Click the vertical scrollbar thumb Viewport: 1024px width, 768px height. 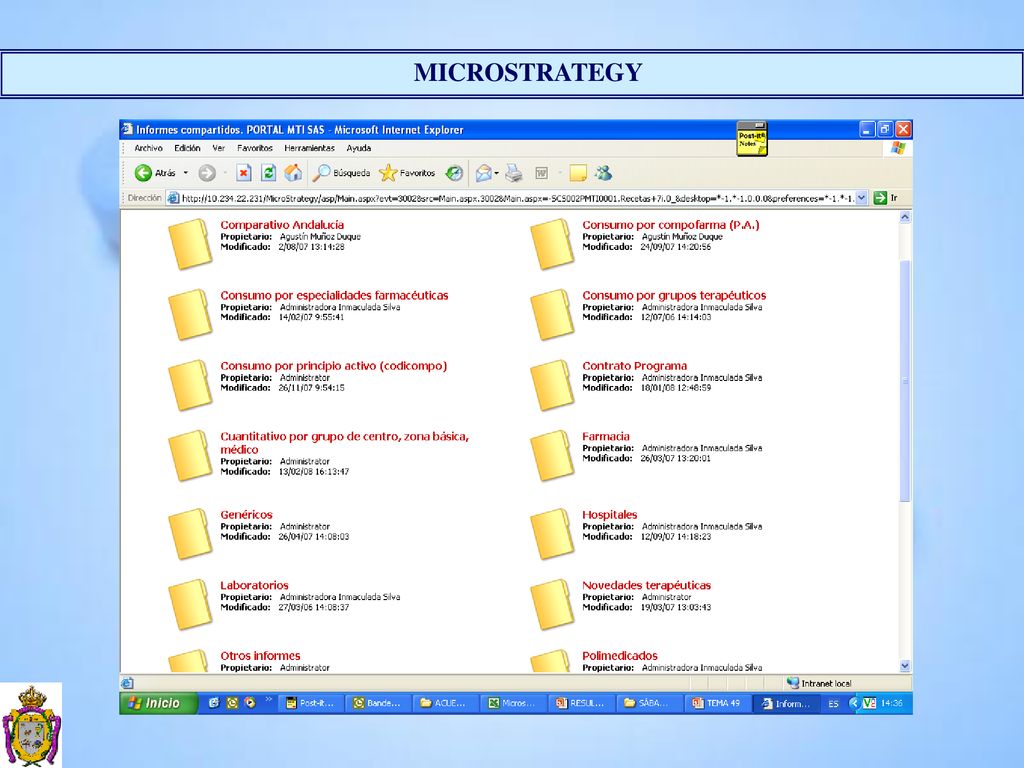click(x=905, y=381)
